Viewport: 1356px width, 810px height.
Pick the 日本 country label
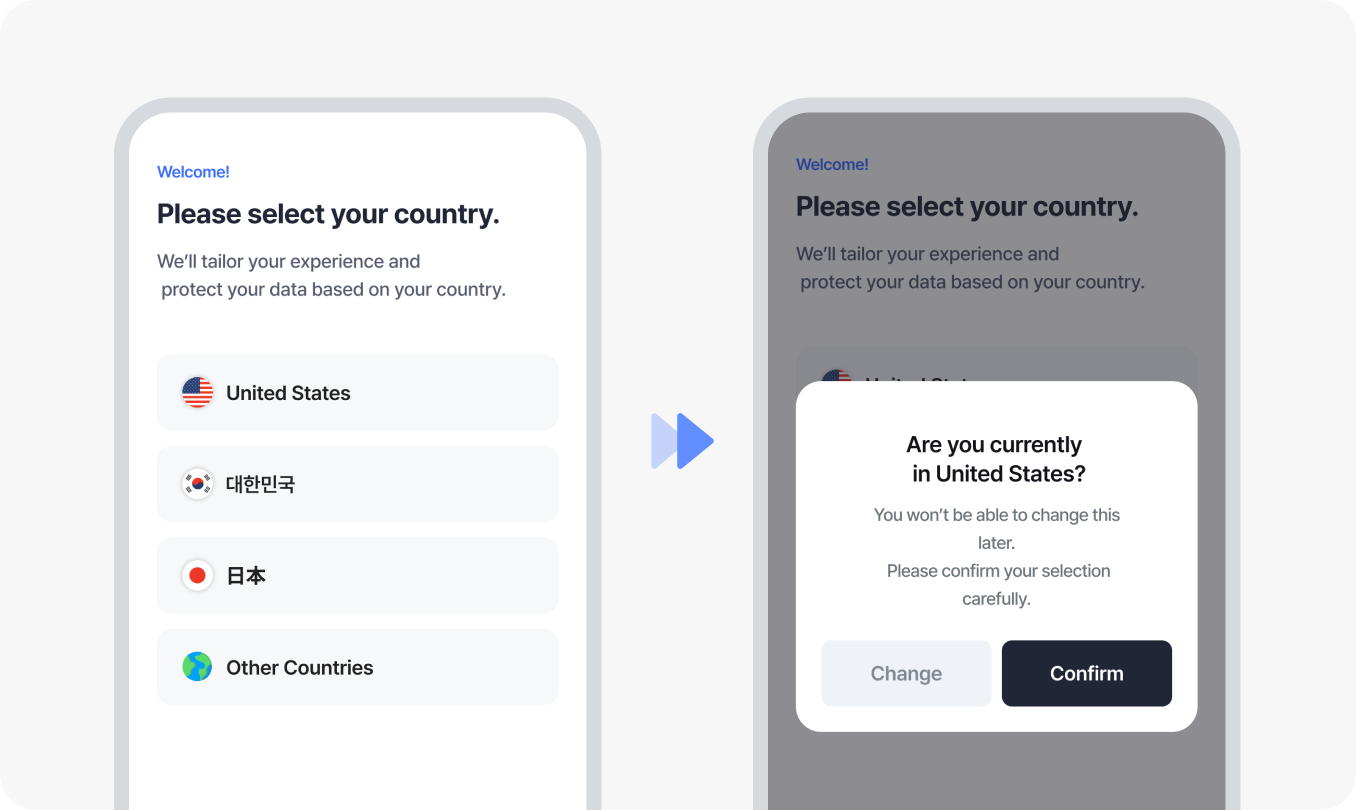click(x=246, y=576)
